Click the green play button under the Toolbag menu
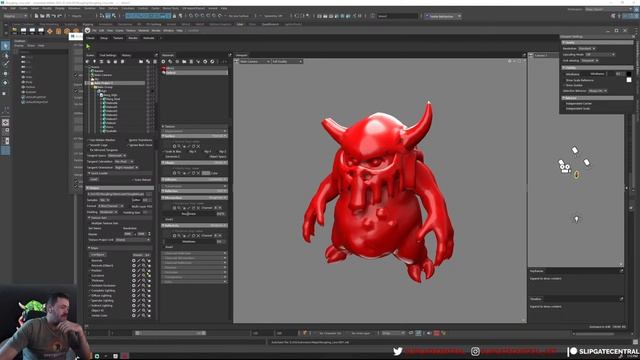The width and height of the screenshot is (640, 360). pyautogui.click(x=88, y=47)
